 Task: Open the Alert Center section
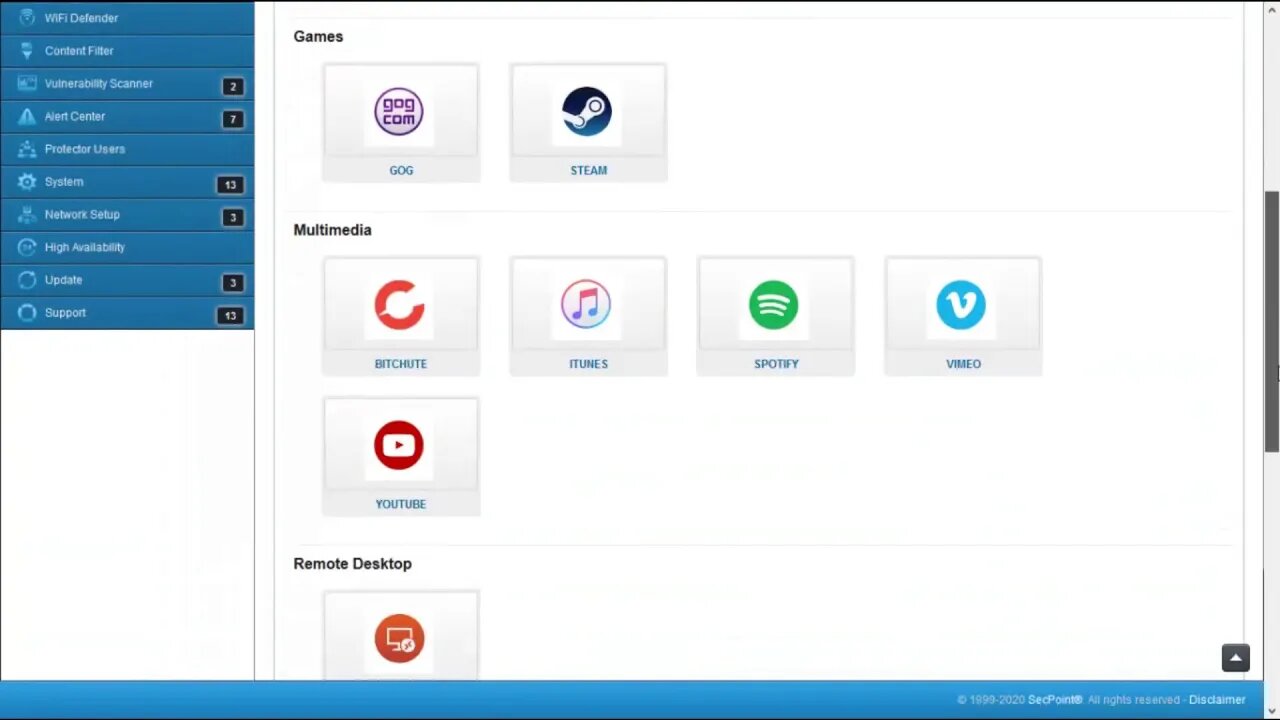[x=127, y=116]
